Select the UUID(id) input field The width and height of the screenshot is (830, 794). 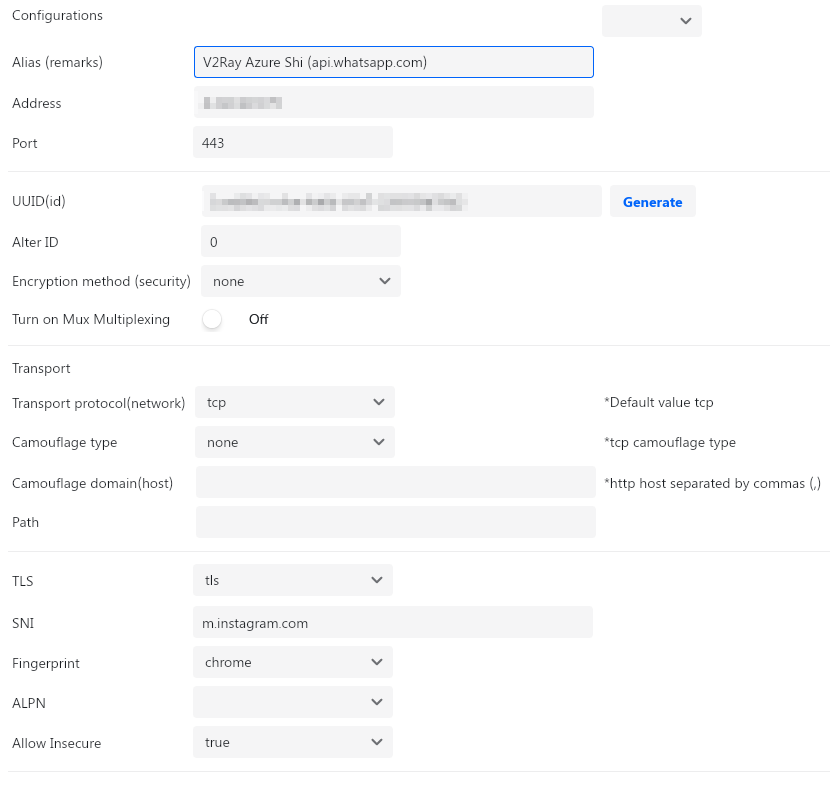point(401,201)
